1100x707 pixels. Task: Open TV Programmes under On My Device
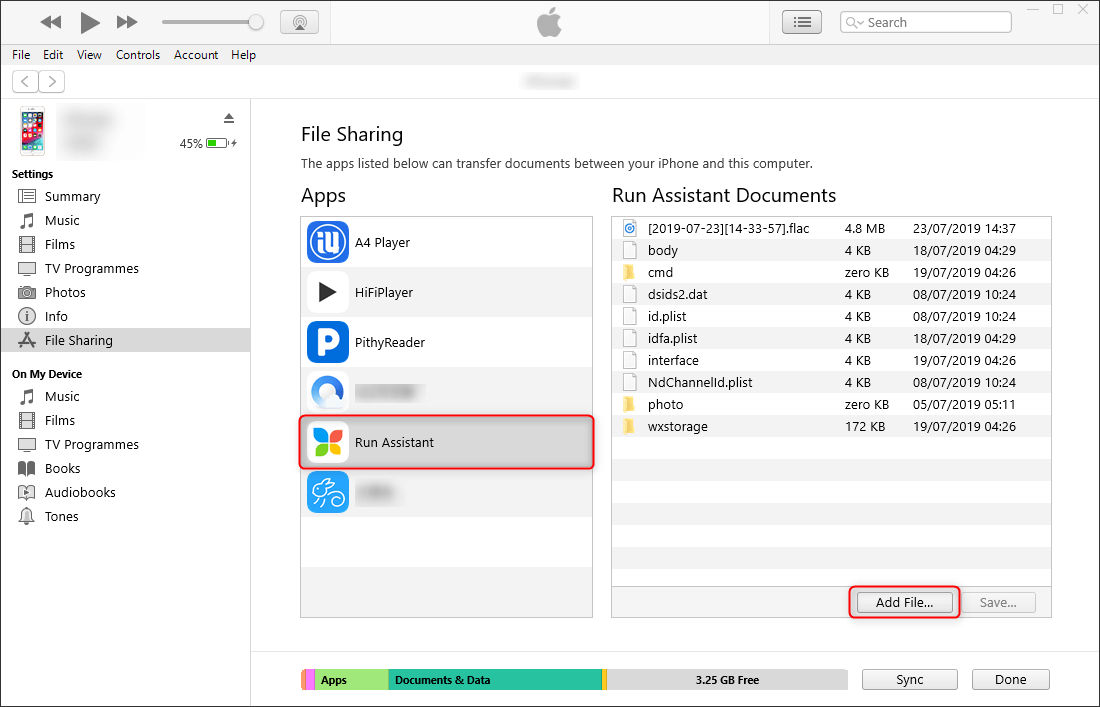[125, 444]
